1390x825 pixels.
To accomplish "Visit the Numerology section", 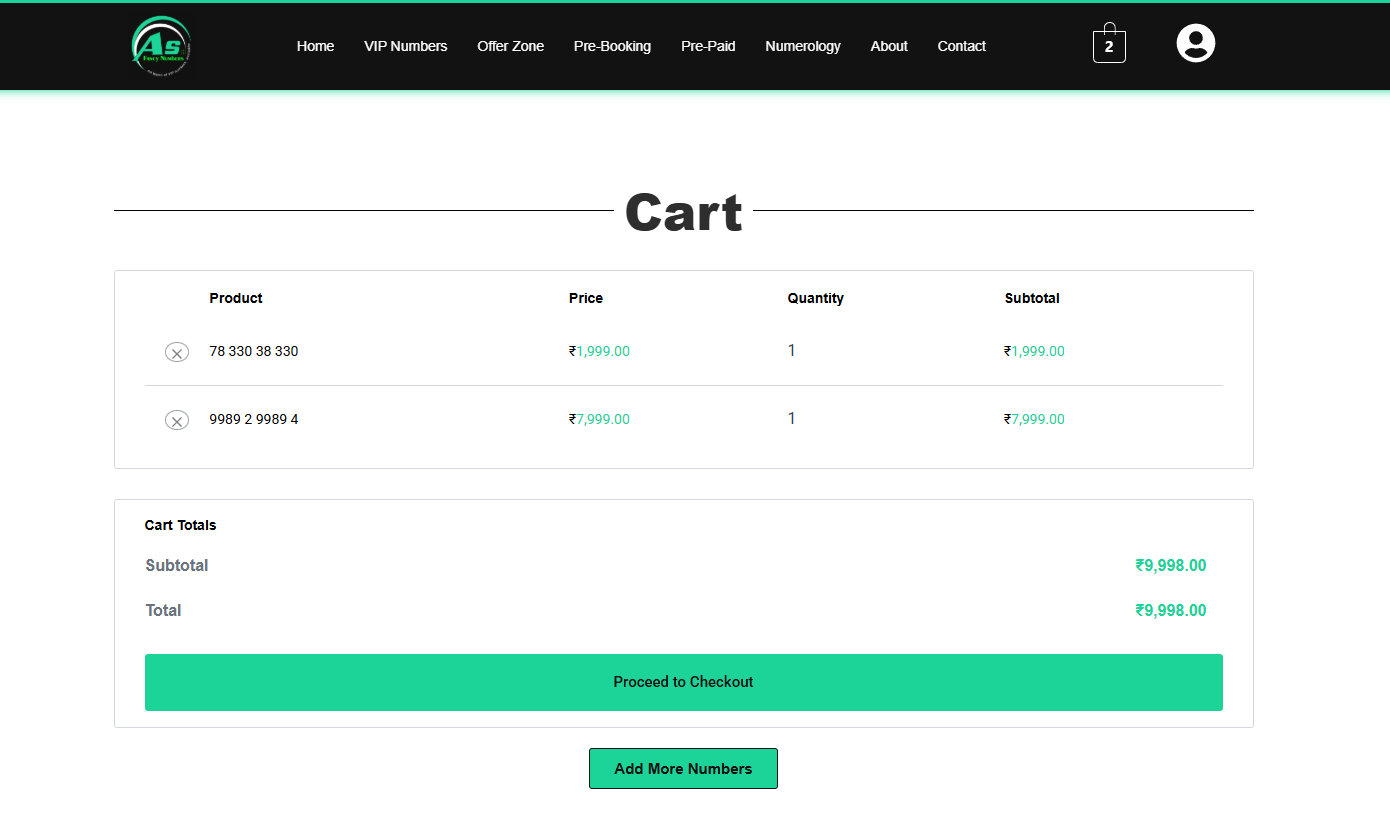I will click(x=802, y=46).
